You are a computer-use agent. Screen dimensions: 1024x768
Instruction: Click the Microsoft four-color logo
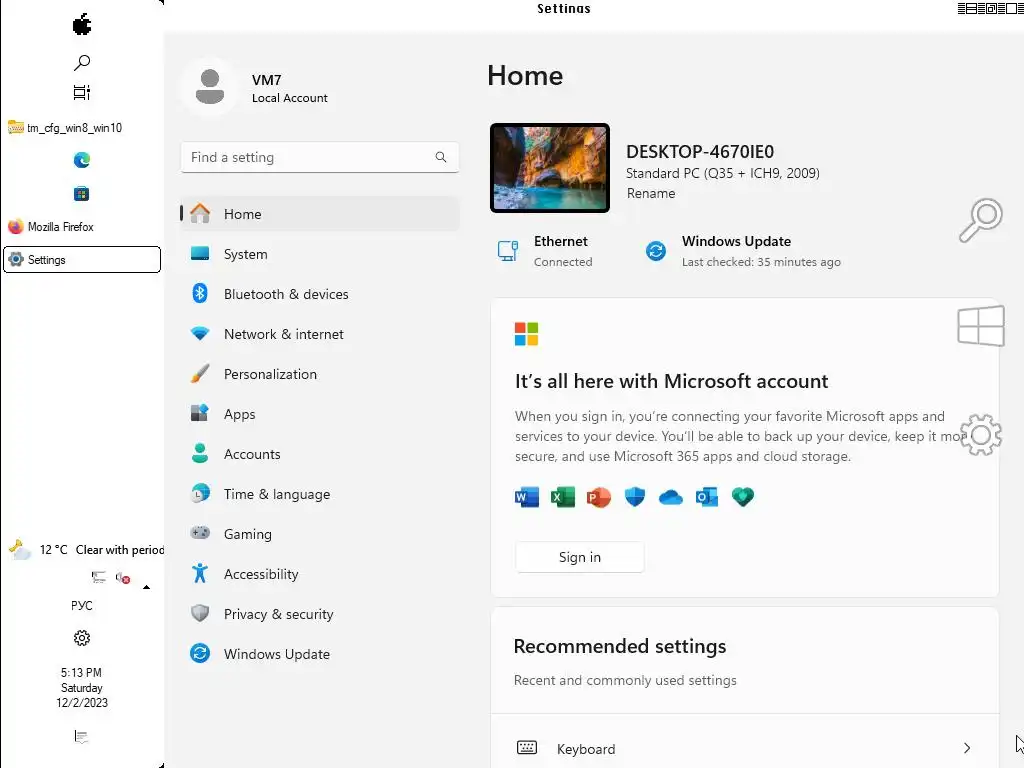tap(526, 334)
